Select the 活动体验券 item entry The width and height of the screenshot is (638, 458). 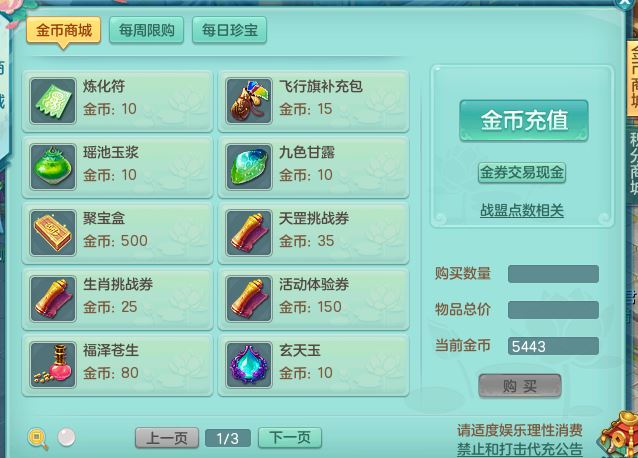[x=314, y=299]
